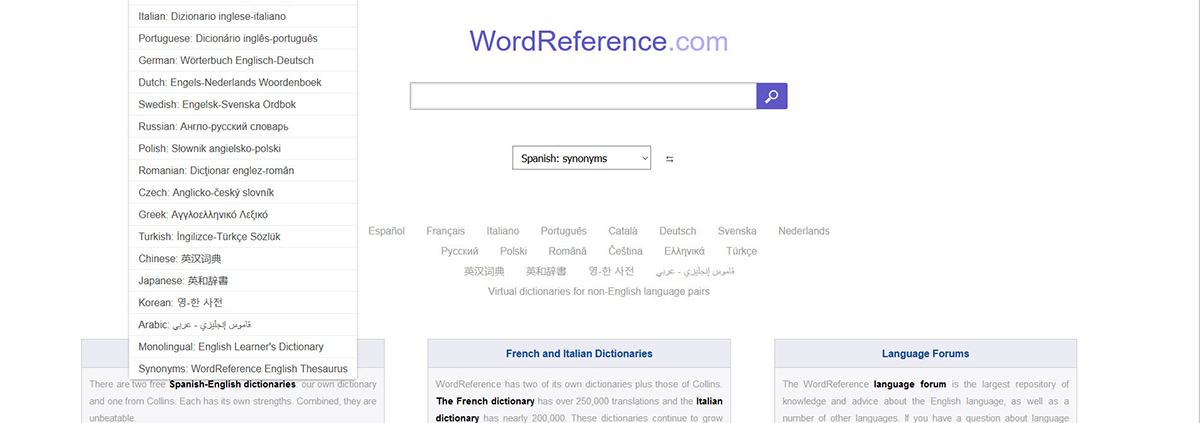Screen dimensions: 1200x423
Task: Select Synonyms: WordReference English Thesaurus option
Action: click(243, 368)
